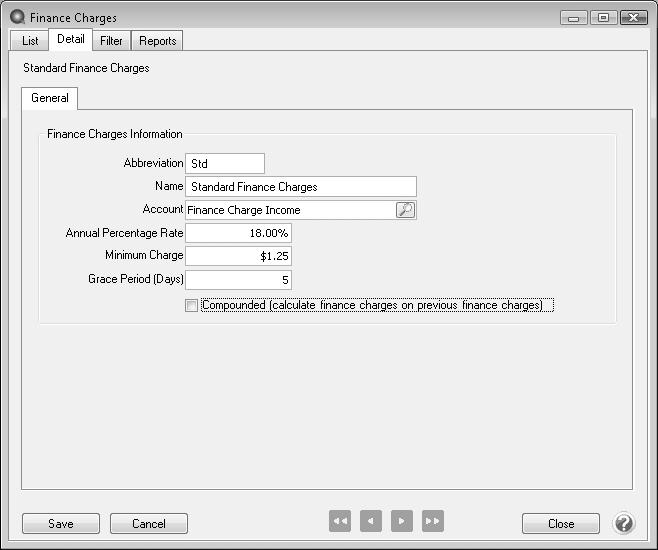Click the Minimum Charge field
Screen dimensions: 658x550
pyautogui.click(x=238, y=256)
